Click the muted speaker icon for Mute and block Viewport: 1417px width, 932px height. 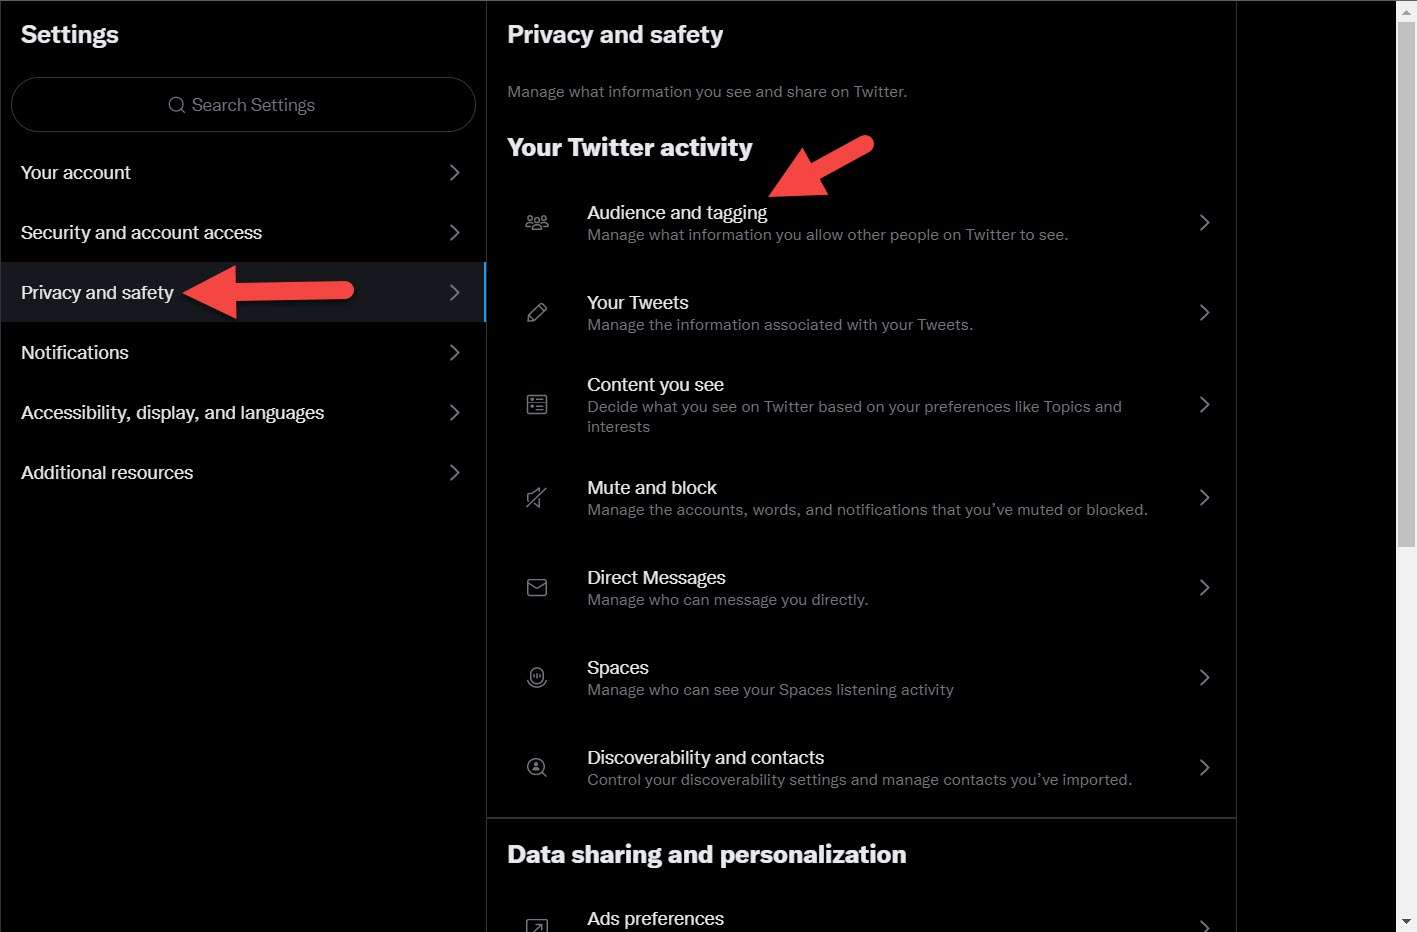[537, 497]
